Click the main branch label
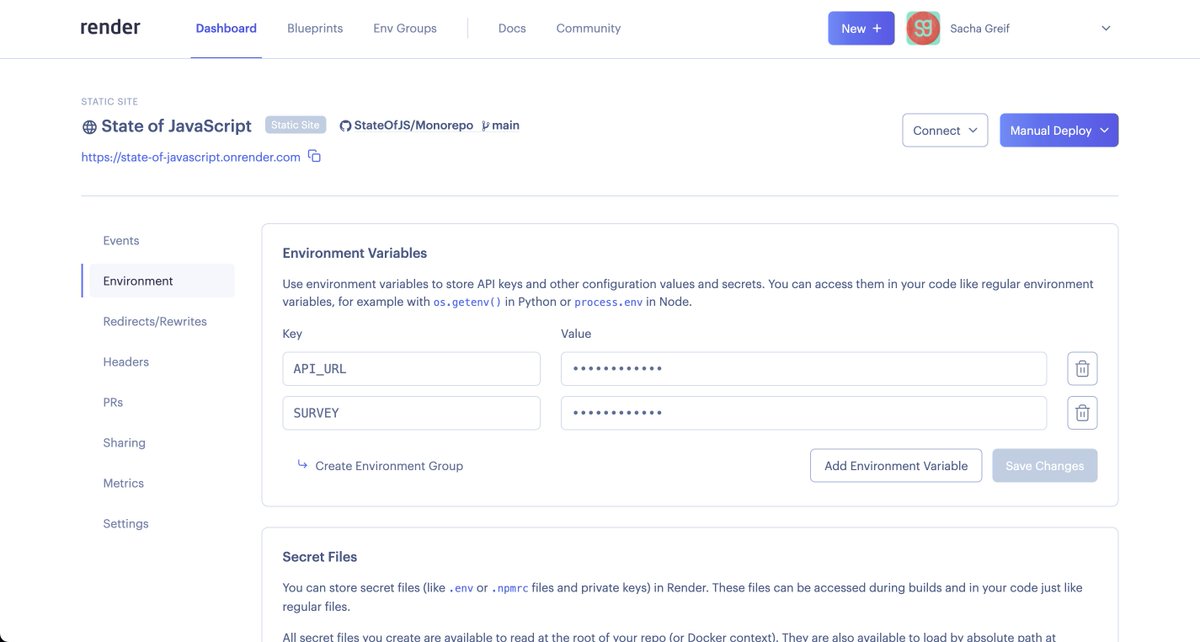 [x=500, y=126]
